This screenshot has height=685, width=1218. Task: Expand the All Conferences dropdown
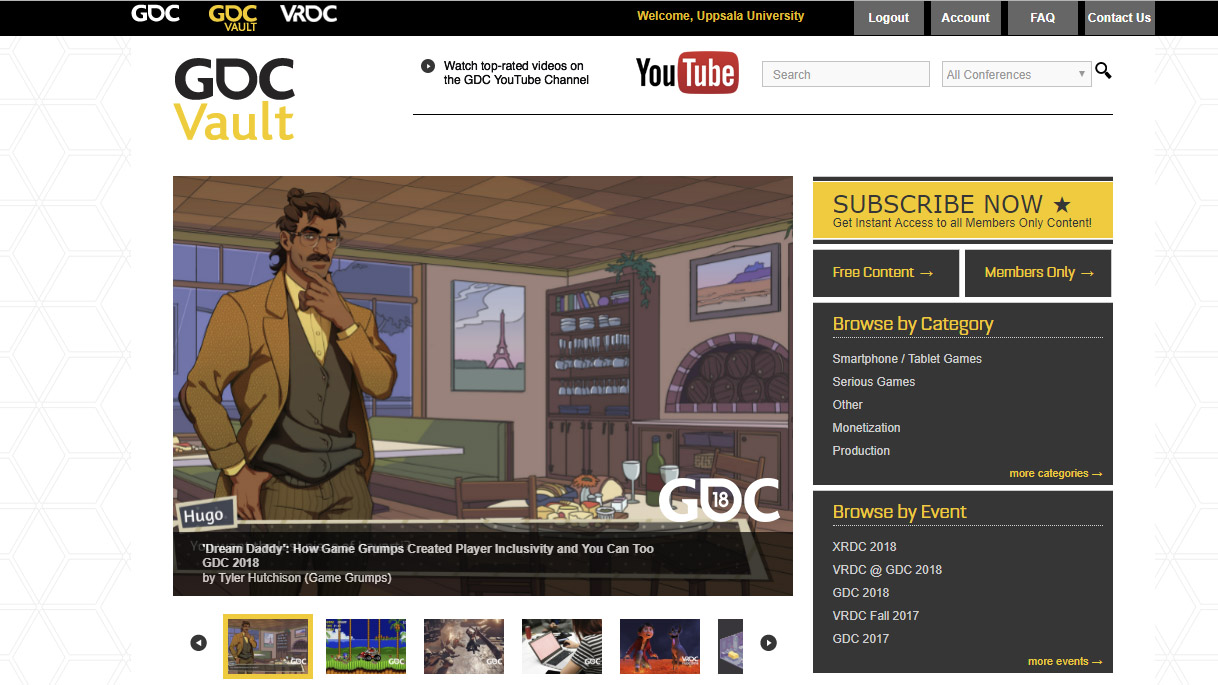pos(1016,74)
